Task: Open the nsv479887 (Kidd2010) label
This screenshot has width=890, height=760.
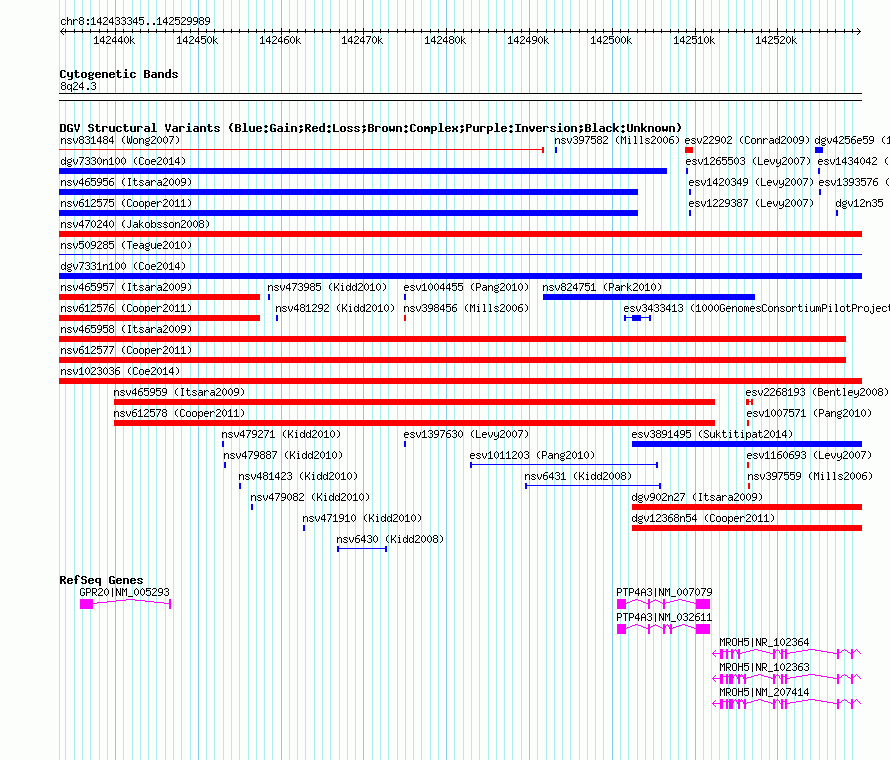Action: coord(283,455)
